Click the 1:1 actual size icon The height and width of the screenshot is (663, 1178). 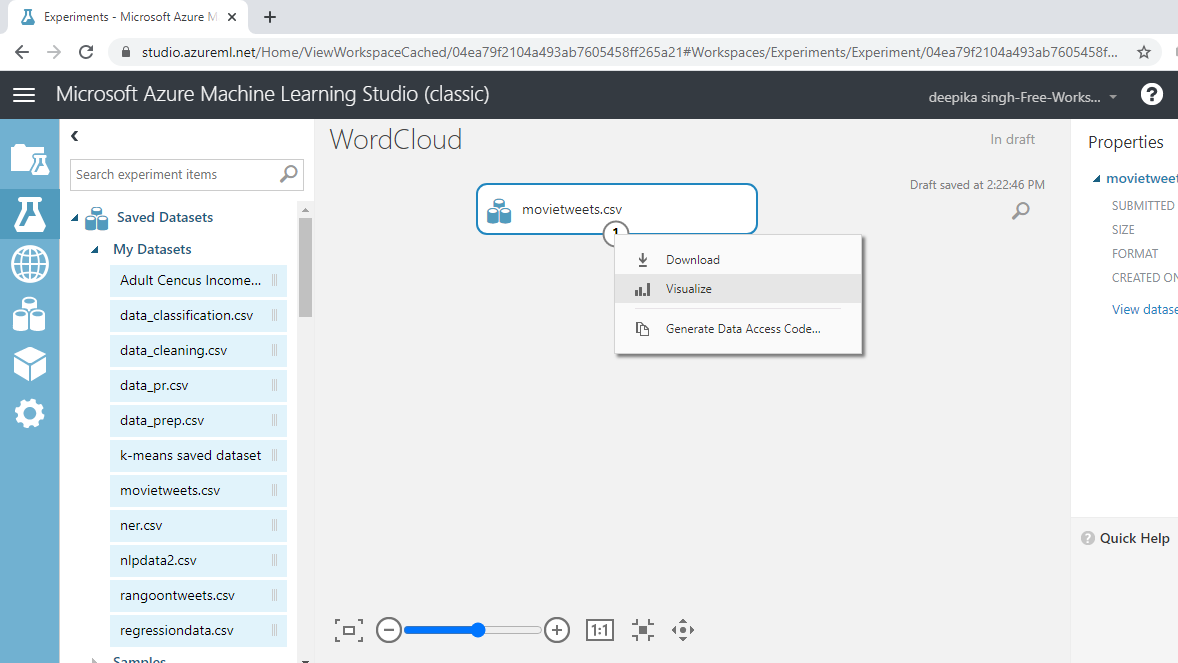[600, 630]
